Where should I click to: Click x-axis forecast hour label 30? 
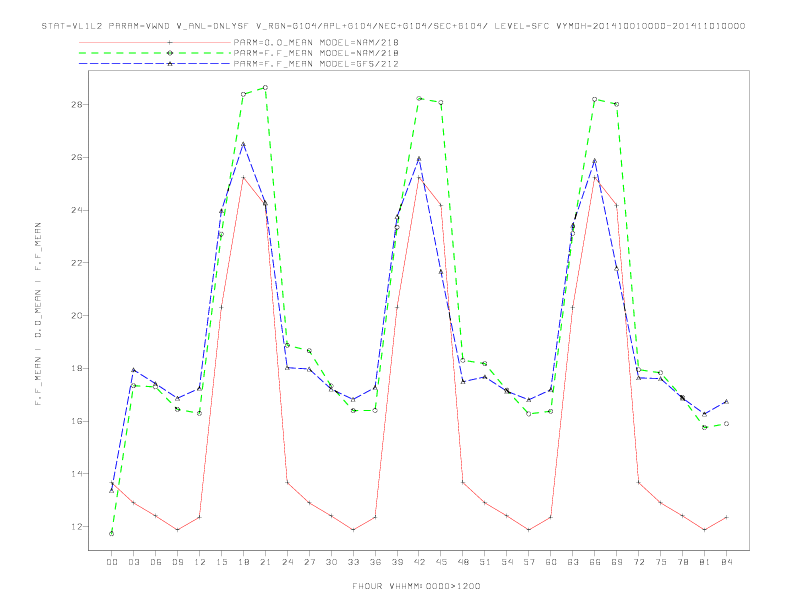(331, 562)
